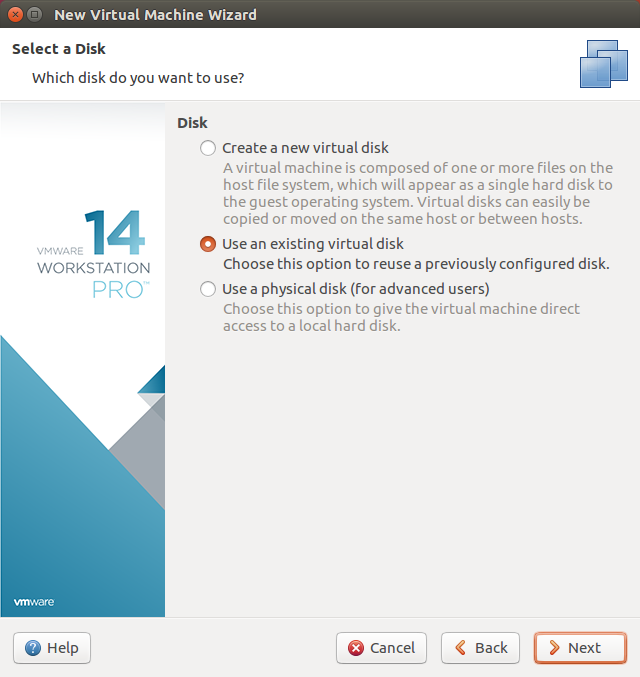Click the Use a physical disk label text
The height and width of the screenshot is (677, 640).
(x=356, y=289)
